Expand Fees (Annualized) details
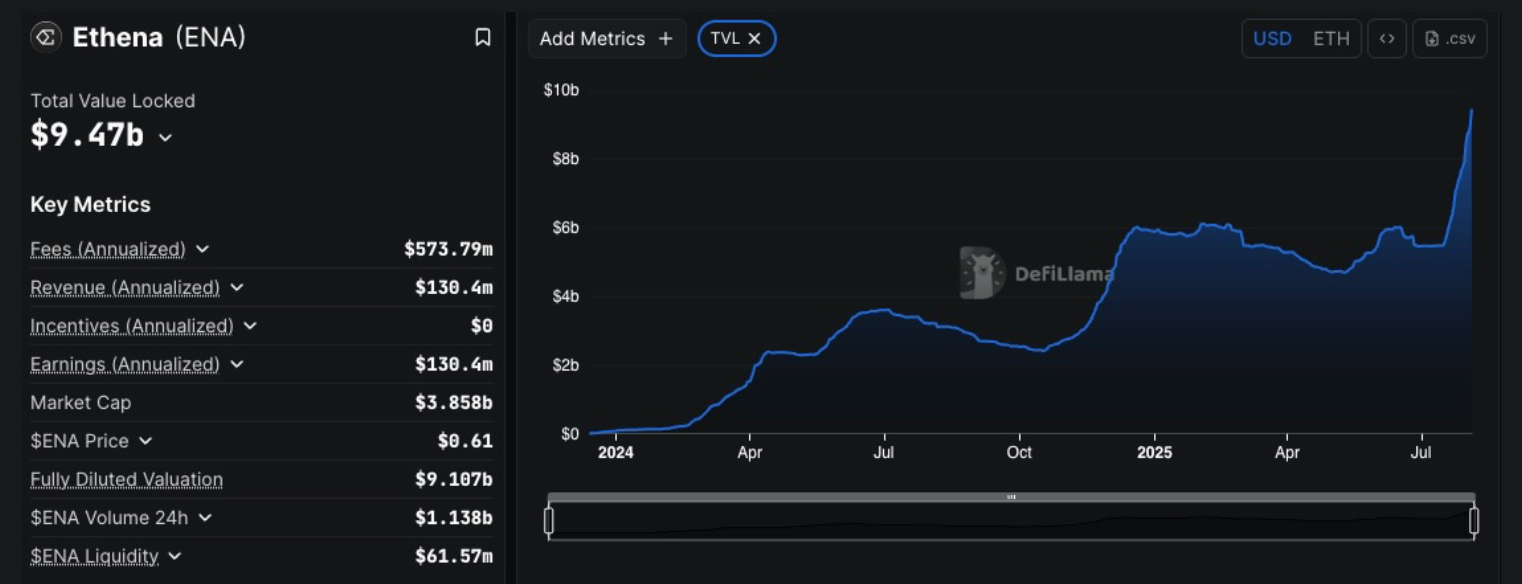This screenshot has width=1522, height=584. tap(202, 249)
